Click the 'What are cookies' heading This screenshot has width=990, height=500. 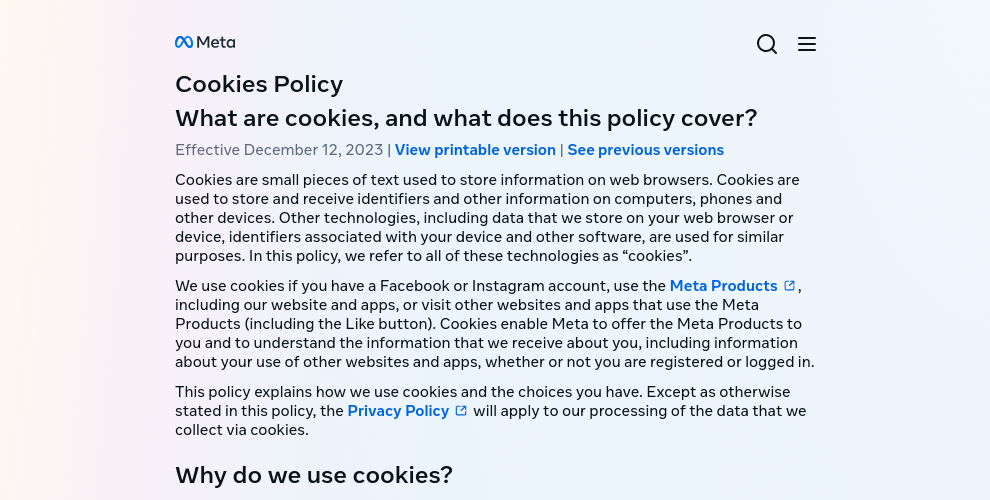(466, 118)
